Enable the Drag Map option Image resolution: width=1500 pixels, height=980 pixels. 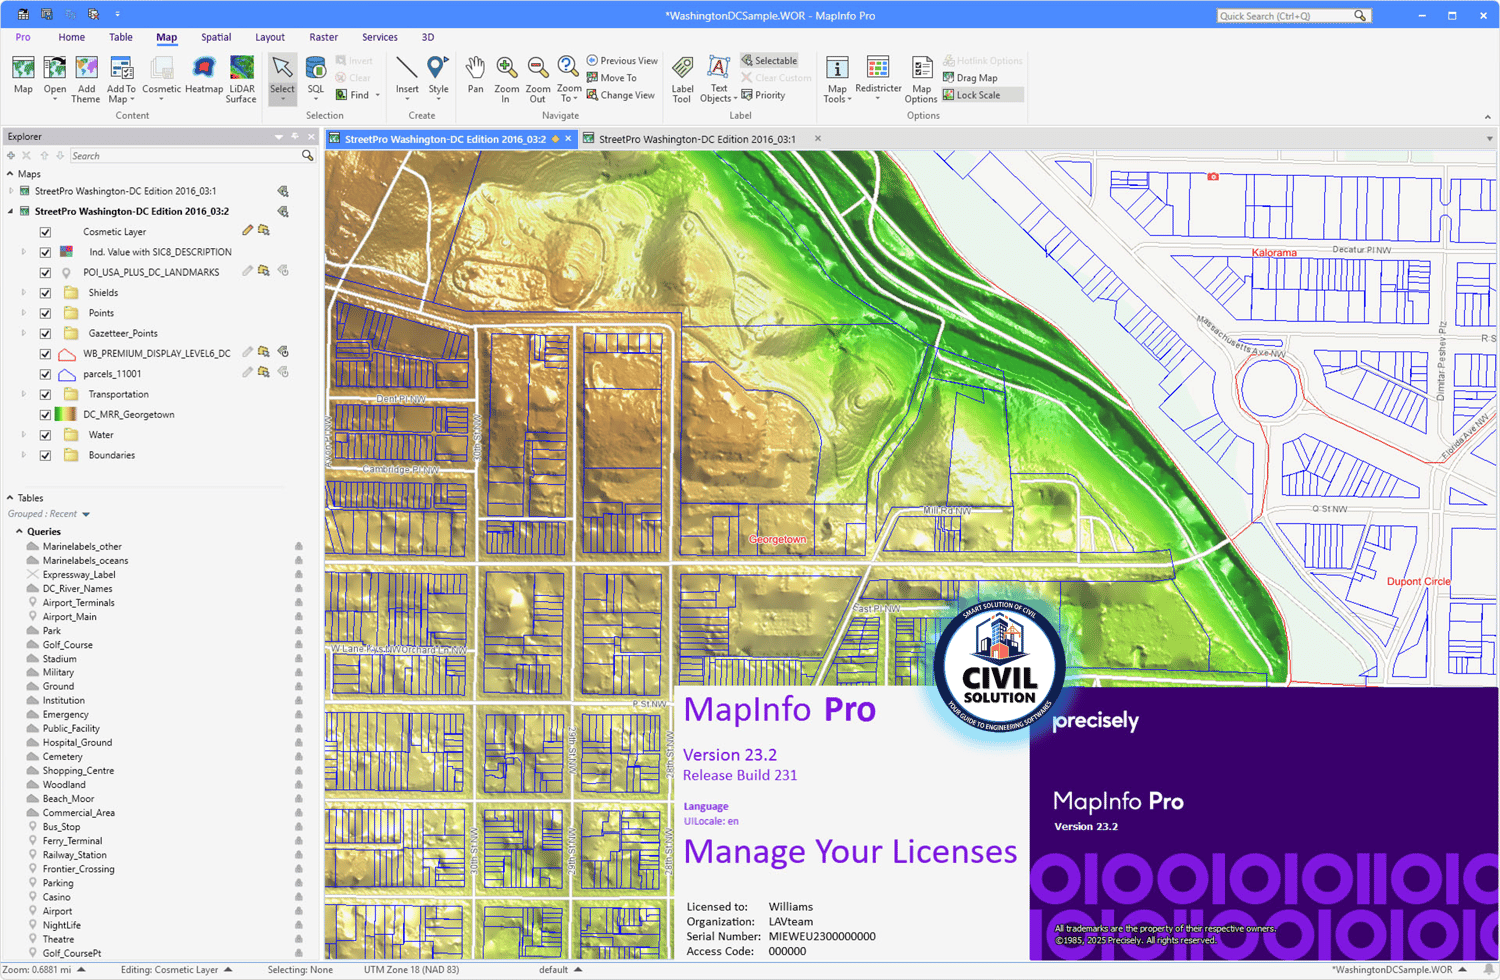tap(970, 78)
